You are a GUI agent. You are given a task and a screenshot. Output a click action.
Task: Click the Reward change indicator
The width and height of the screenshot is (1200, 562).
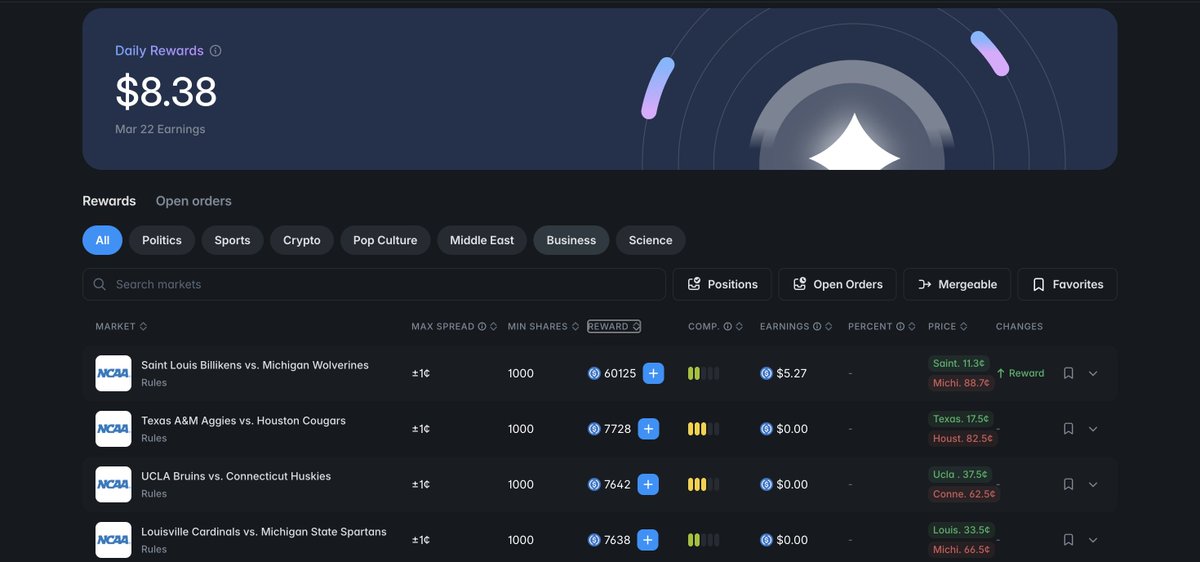pyautogui.click(x=1020, y=373)
